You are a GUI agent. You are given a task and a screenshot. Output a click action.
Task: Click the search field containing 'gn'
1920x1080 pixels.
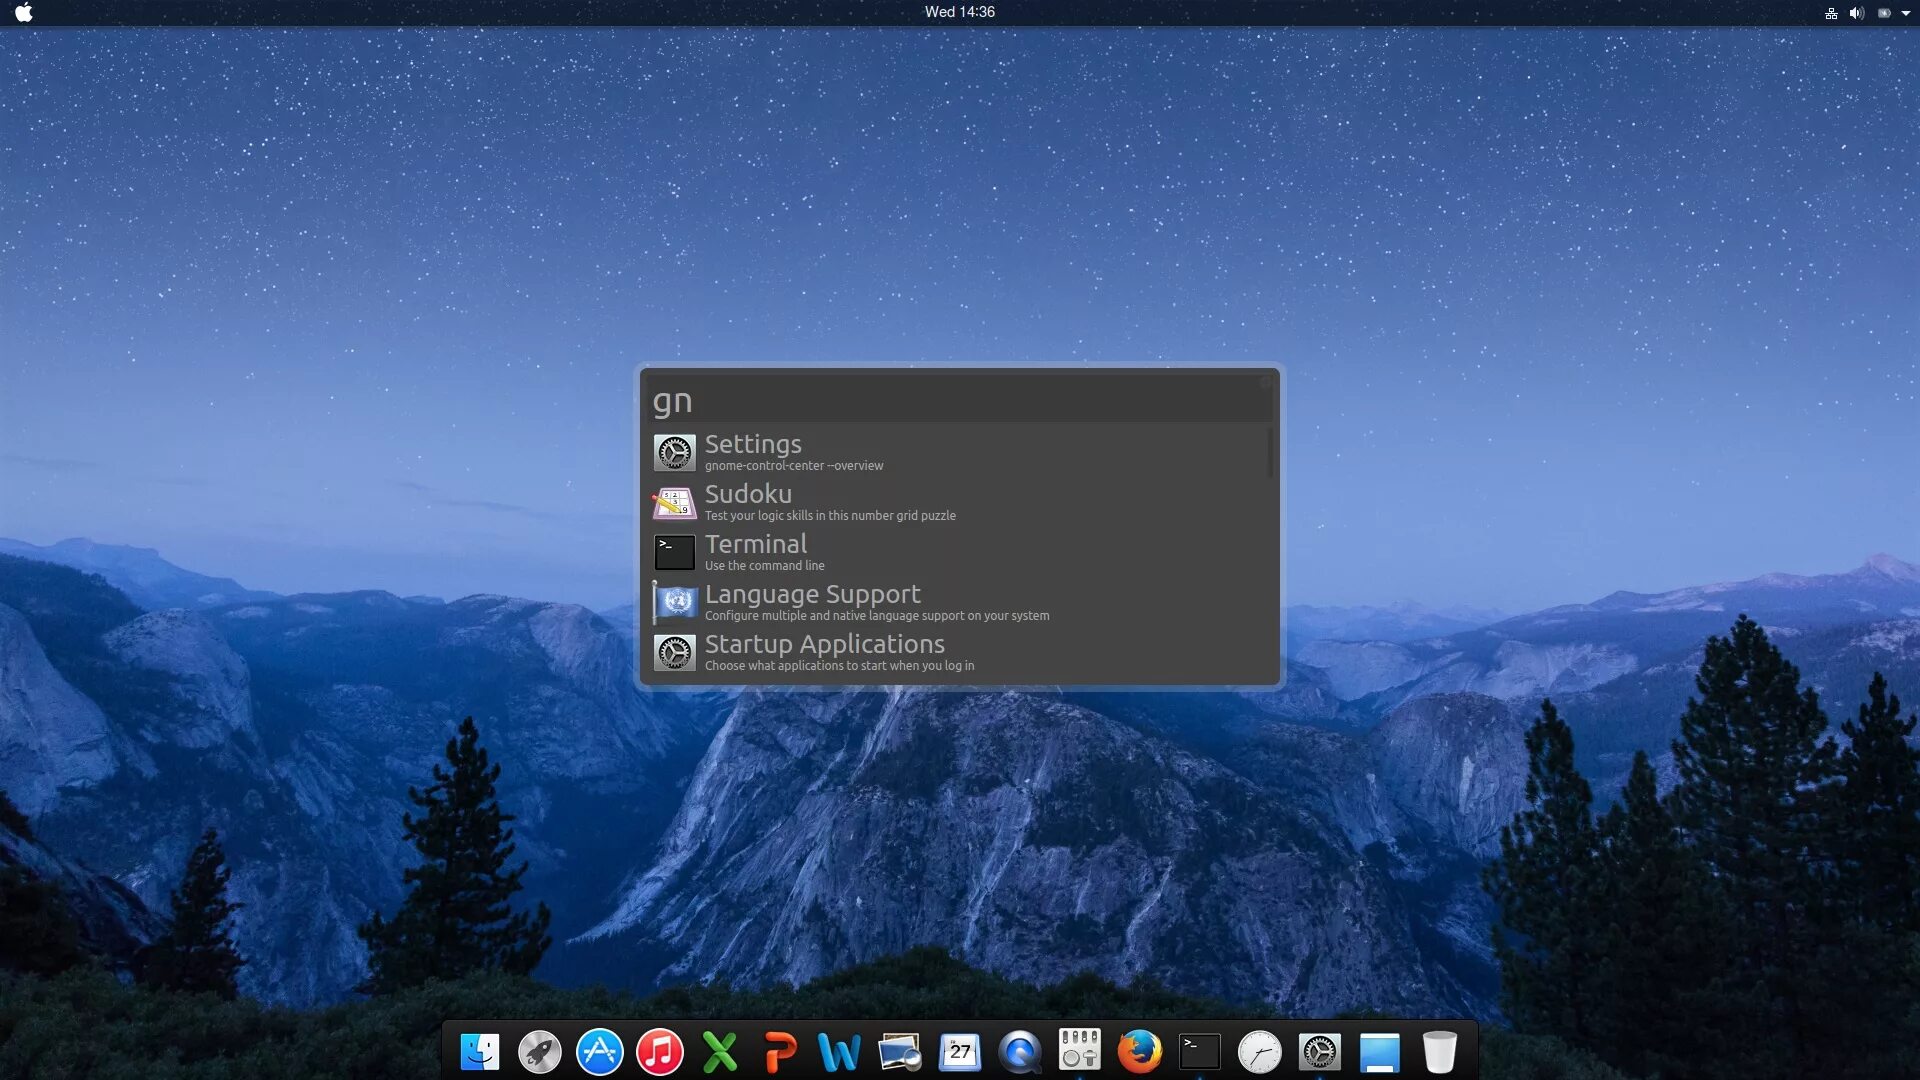pos(958,400)
